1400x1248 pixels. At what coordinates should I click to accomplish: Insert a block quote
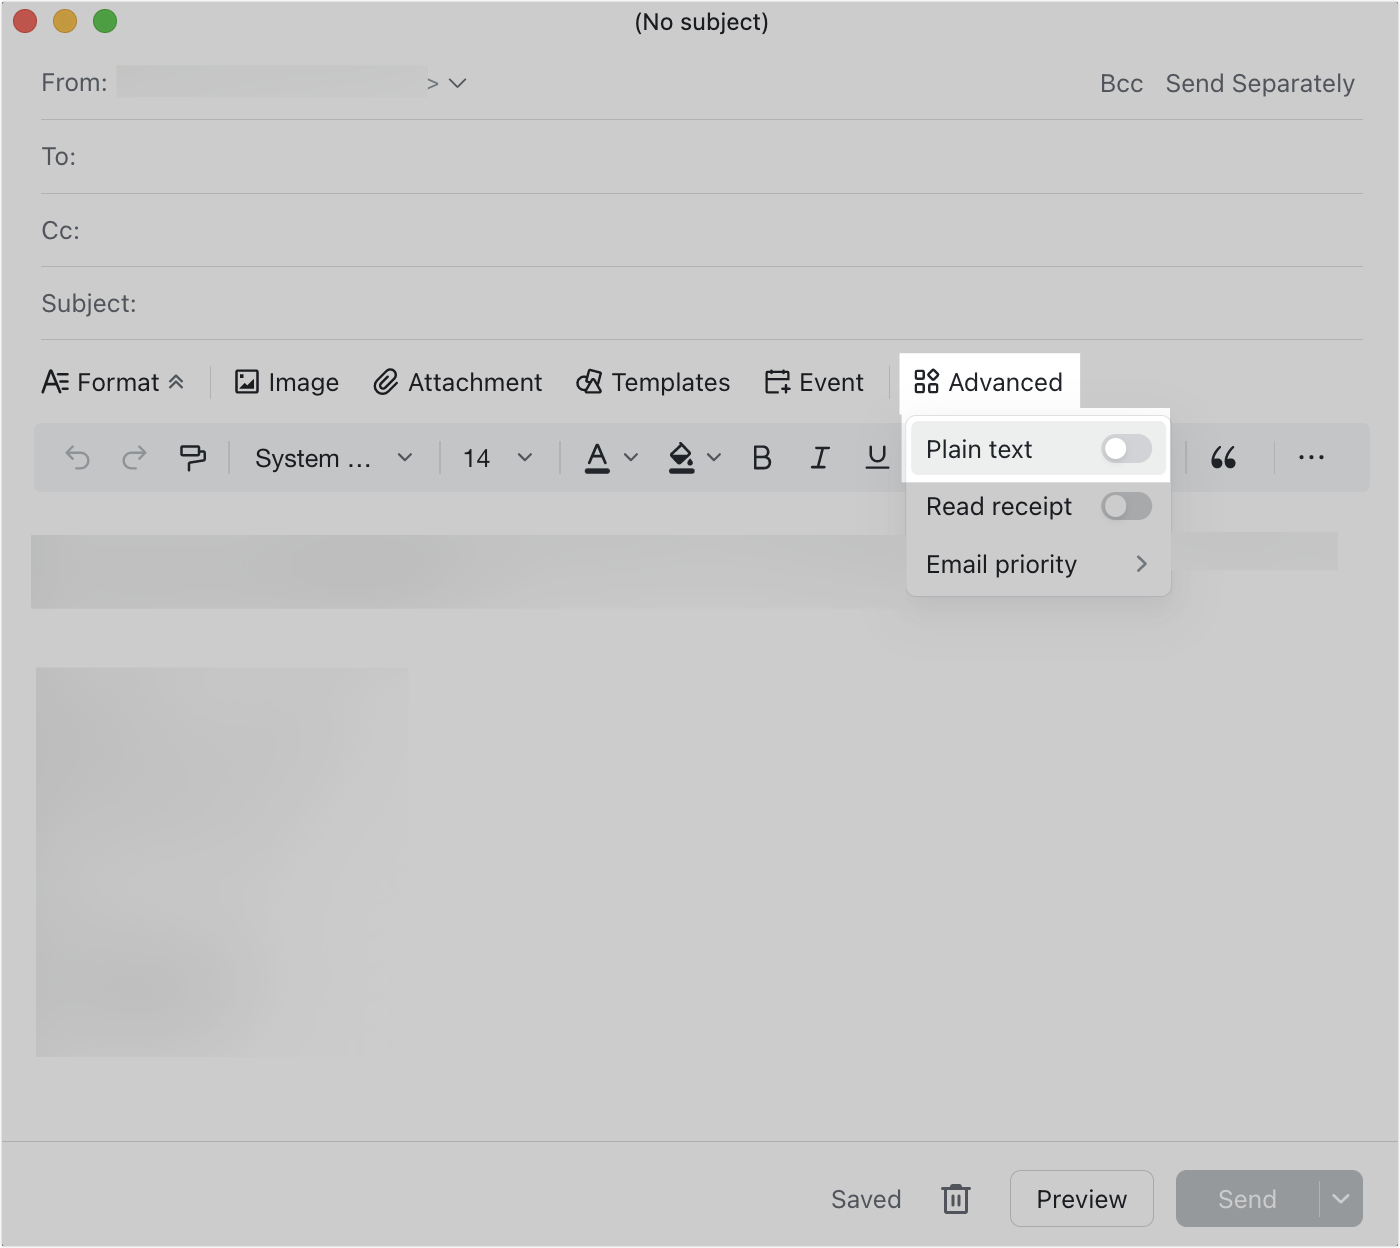(1223, 458)
